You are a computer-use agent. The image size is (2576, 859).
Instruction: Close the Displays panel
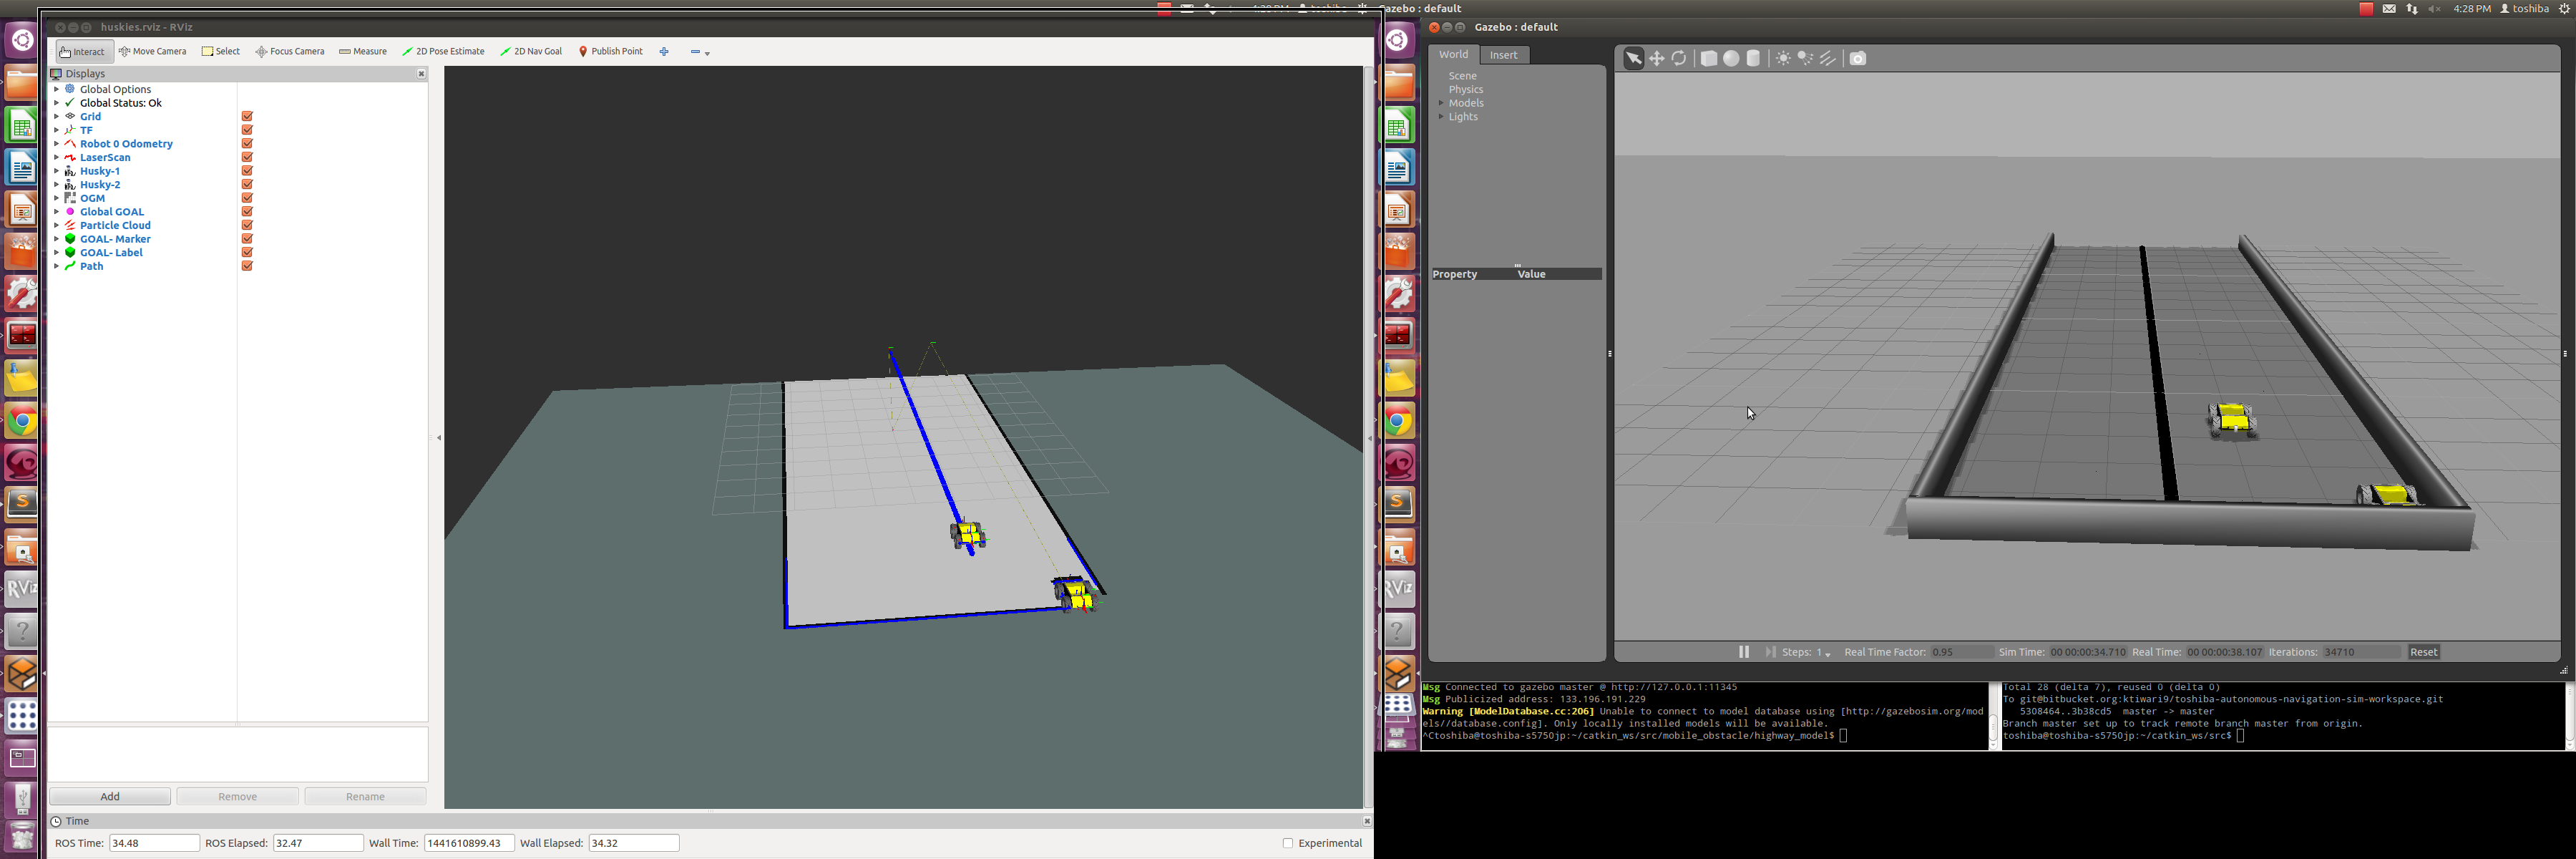[421, 74]
